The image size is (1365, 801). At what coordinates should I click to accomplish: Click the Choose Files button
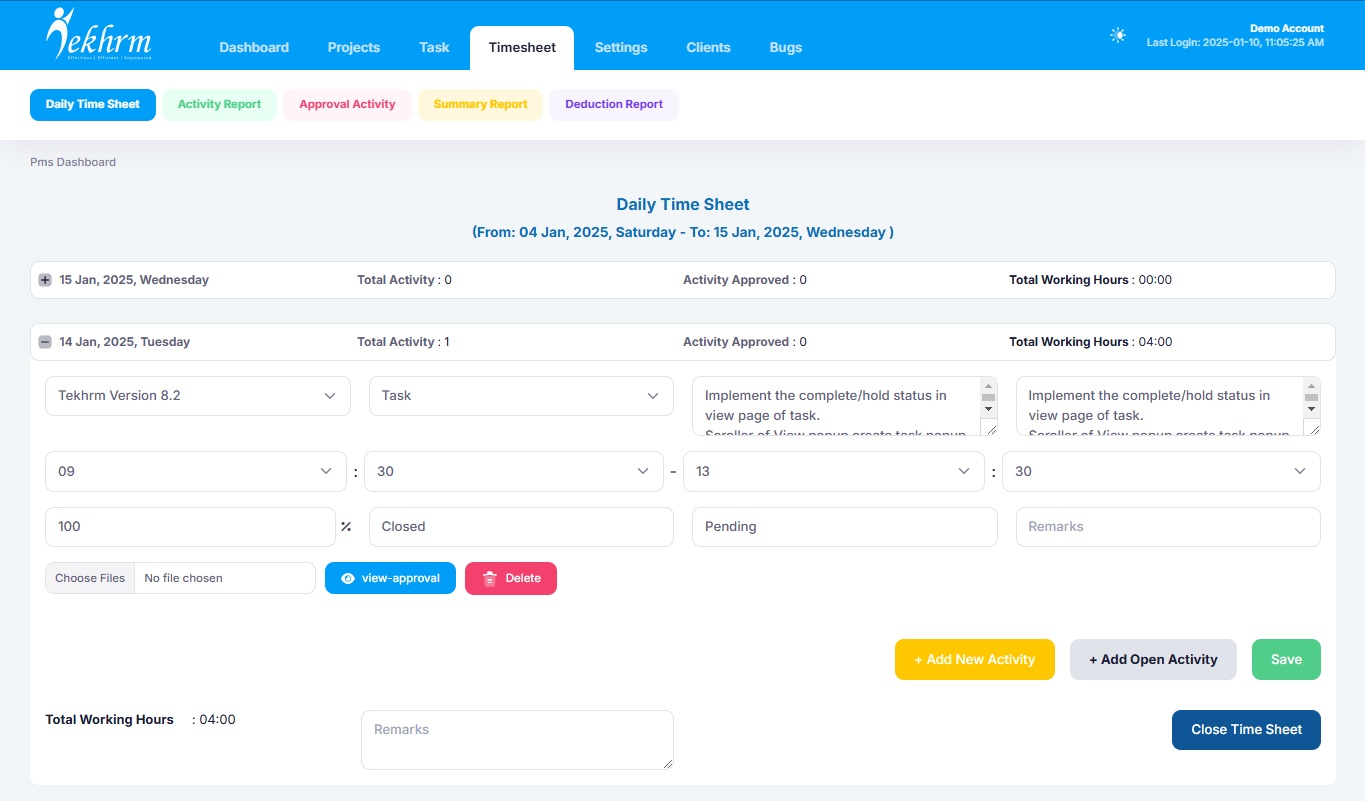[x=90, y=578]
